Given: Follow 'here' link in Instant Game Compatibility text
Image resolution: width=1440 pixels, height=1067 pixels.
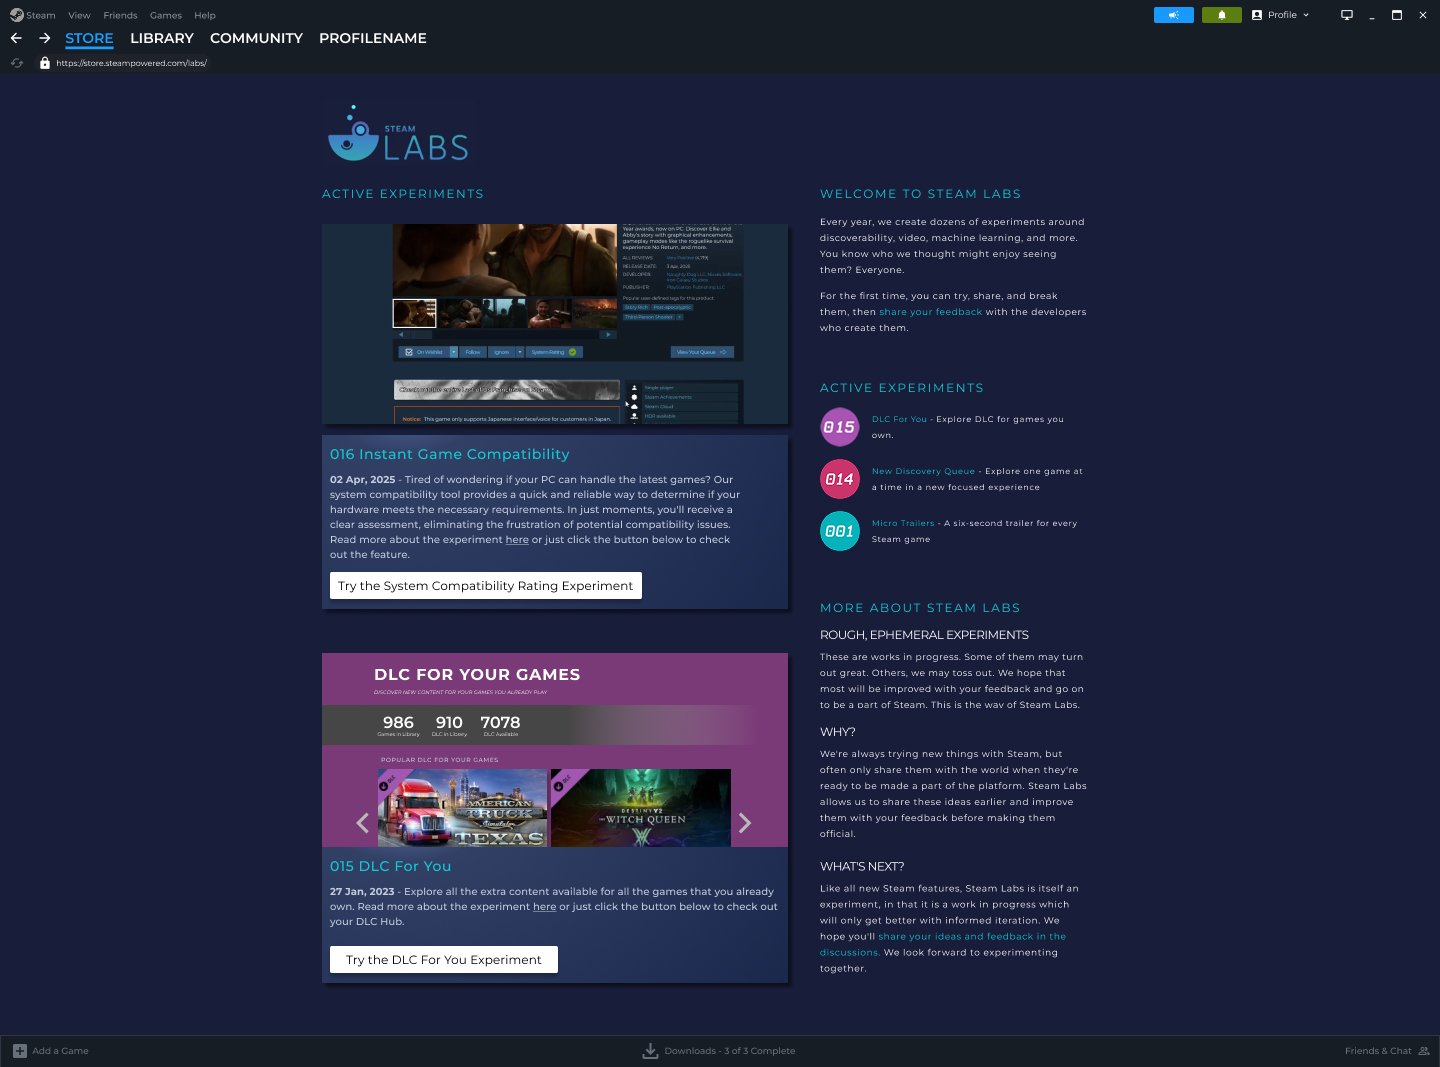Looking at the screenshot, I should [x=517, y=540].
